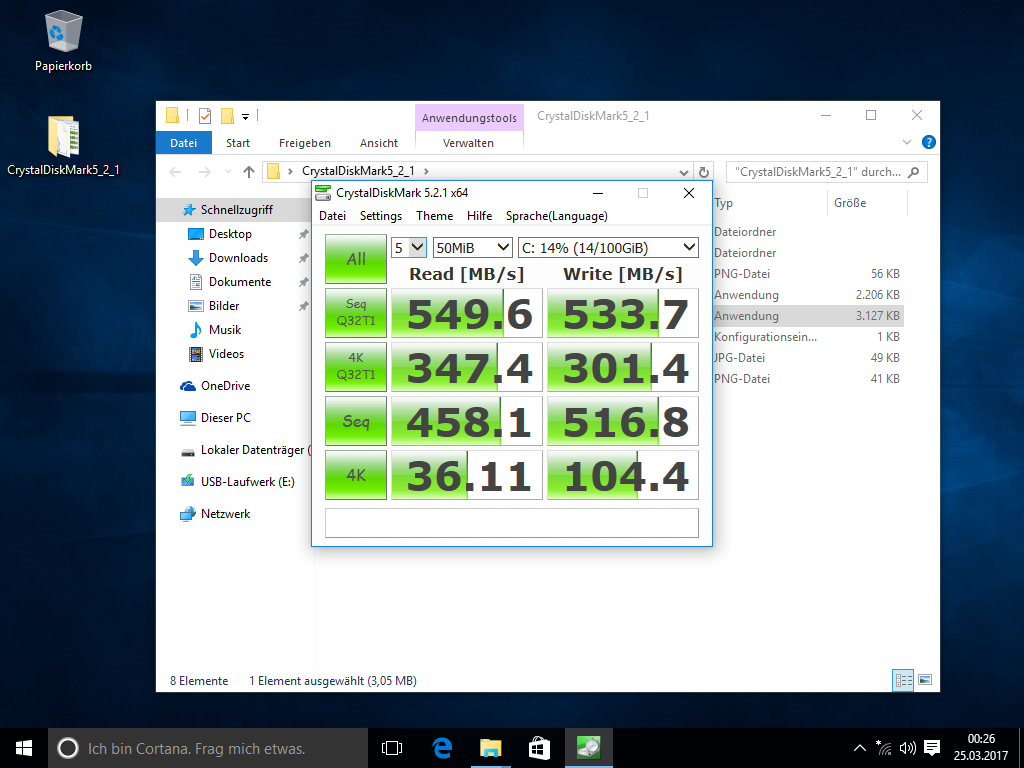Open File Explorer from the taskbar

(490, 748)
